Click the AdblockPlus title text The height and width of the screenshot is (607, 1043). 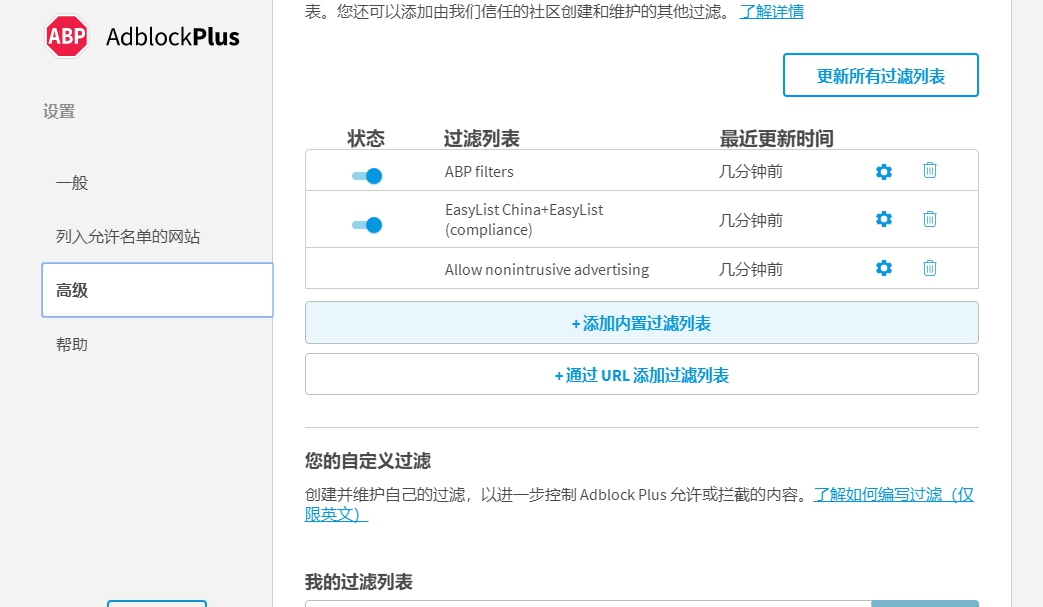(x=173, y=37)
